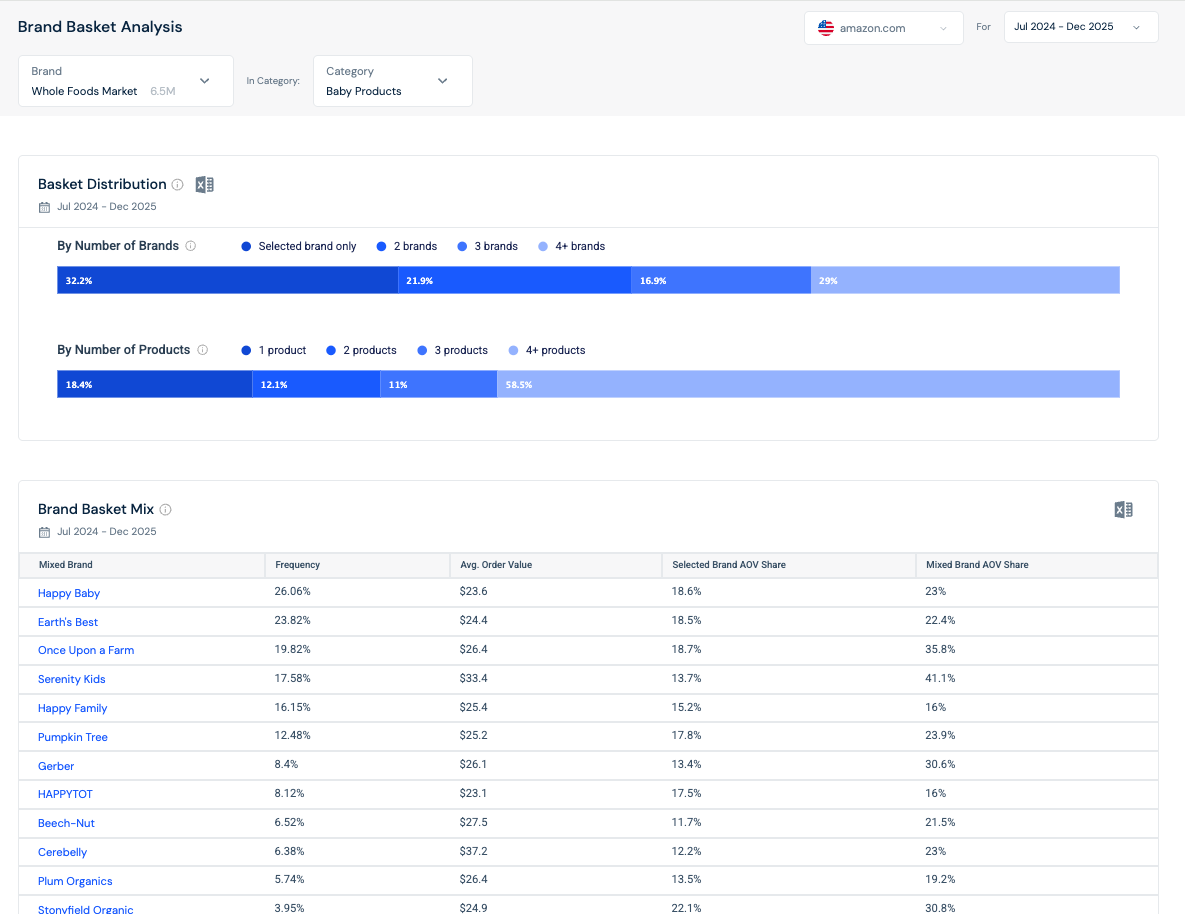This screenshot has width=1185, height=914.
Task: Click the 8.4% frequency cell for Gerber
Action: point(286,764)
